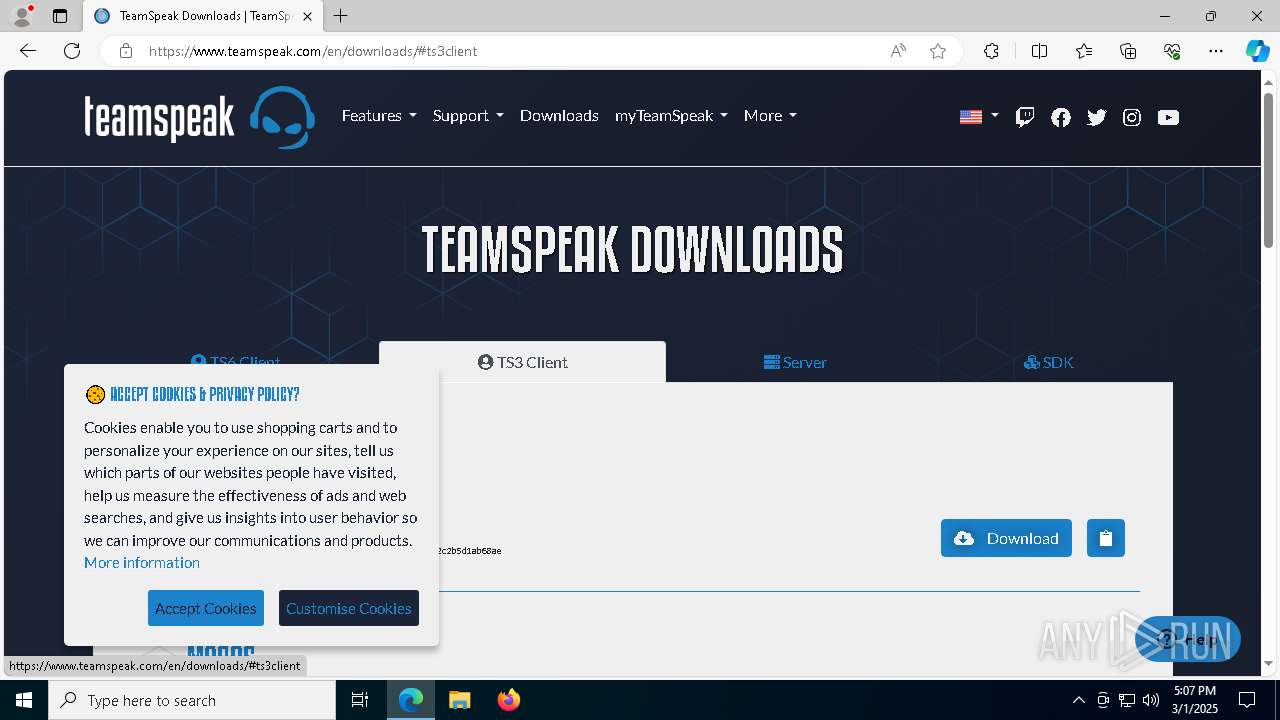Visit the TeamSpeak Facebook page icon
The image size is (1280, 720).
point(1061,117)
